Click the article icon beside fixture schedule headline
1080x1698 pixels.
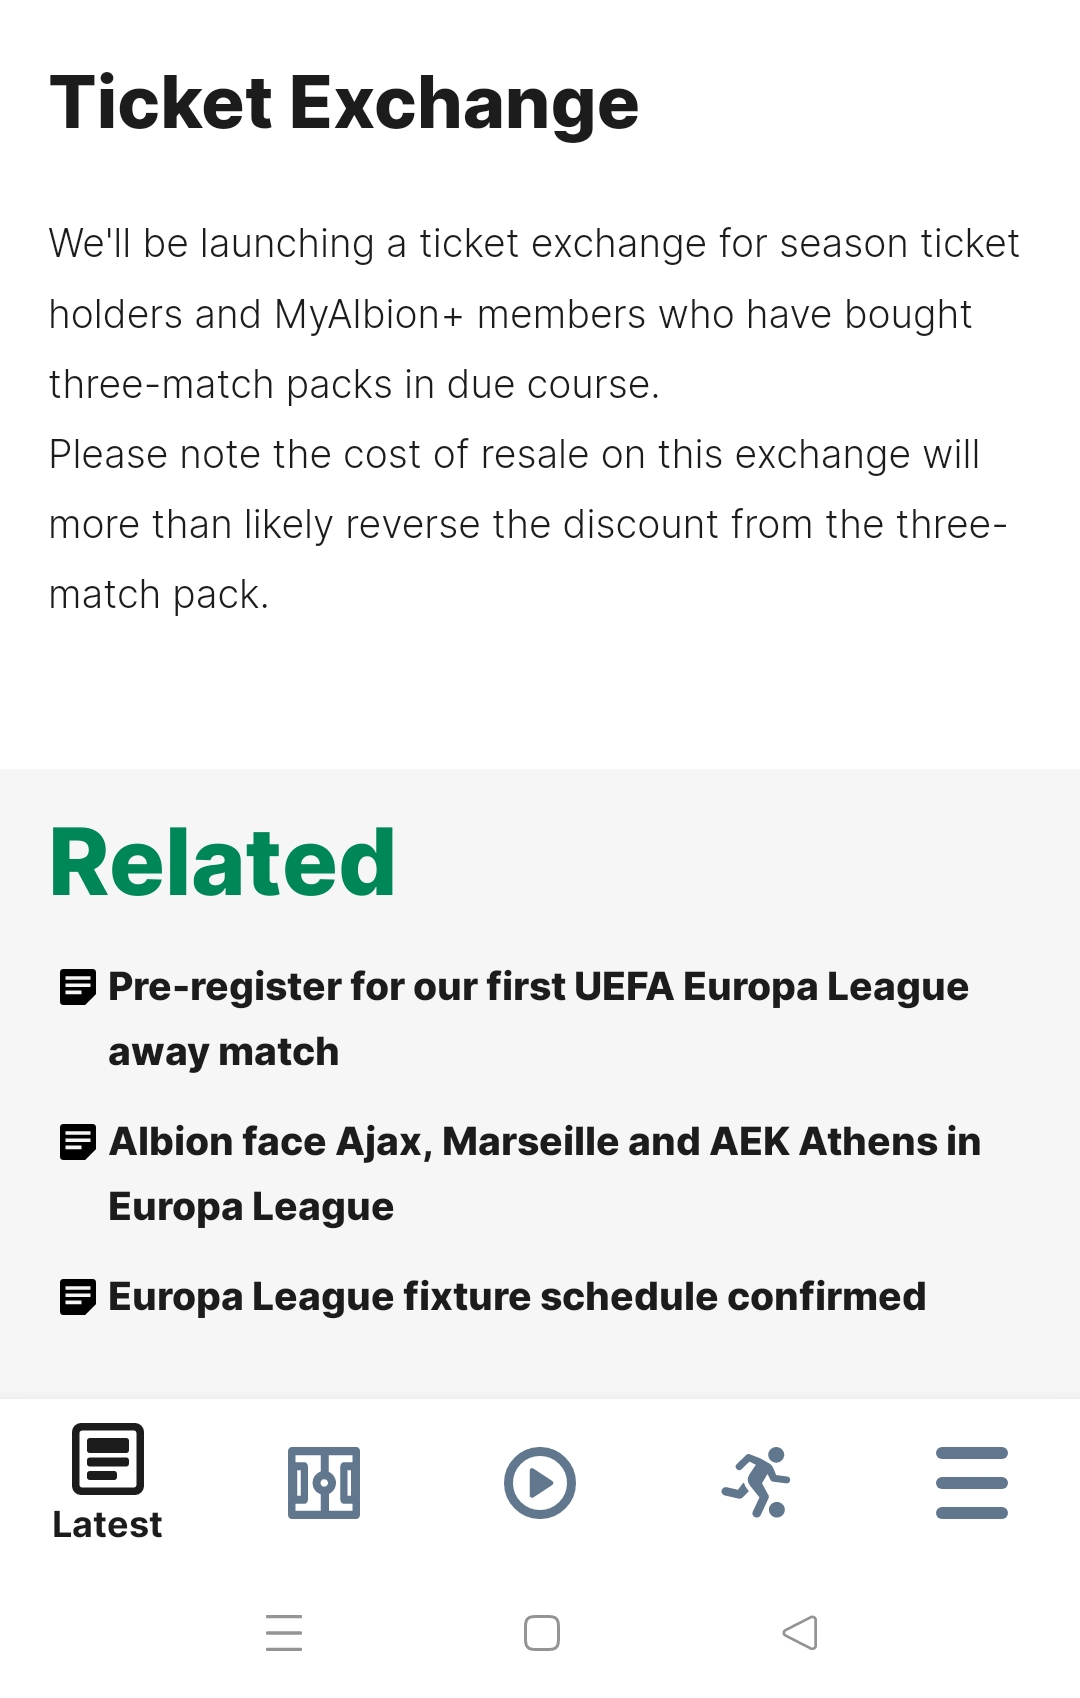[78, 1297]
